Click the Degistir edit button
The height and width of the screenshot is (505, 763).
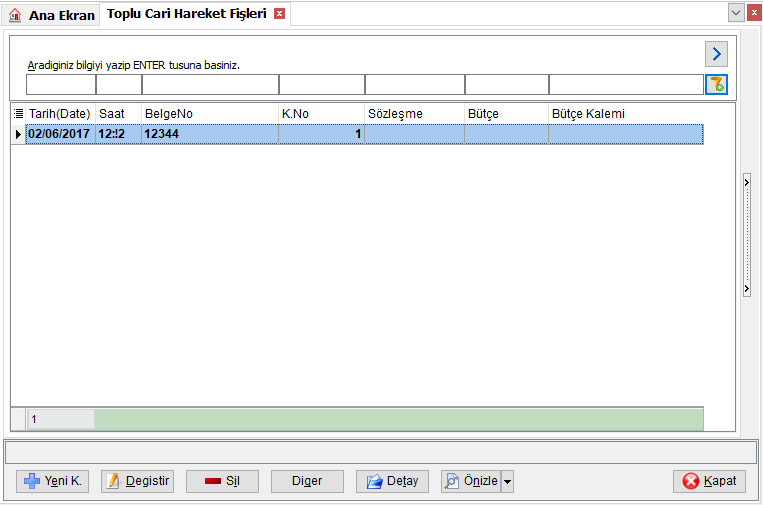tap(137, 481)
